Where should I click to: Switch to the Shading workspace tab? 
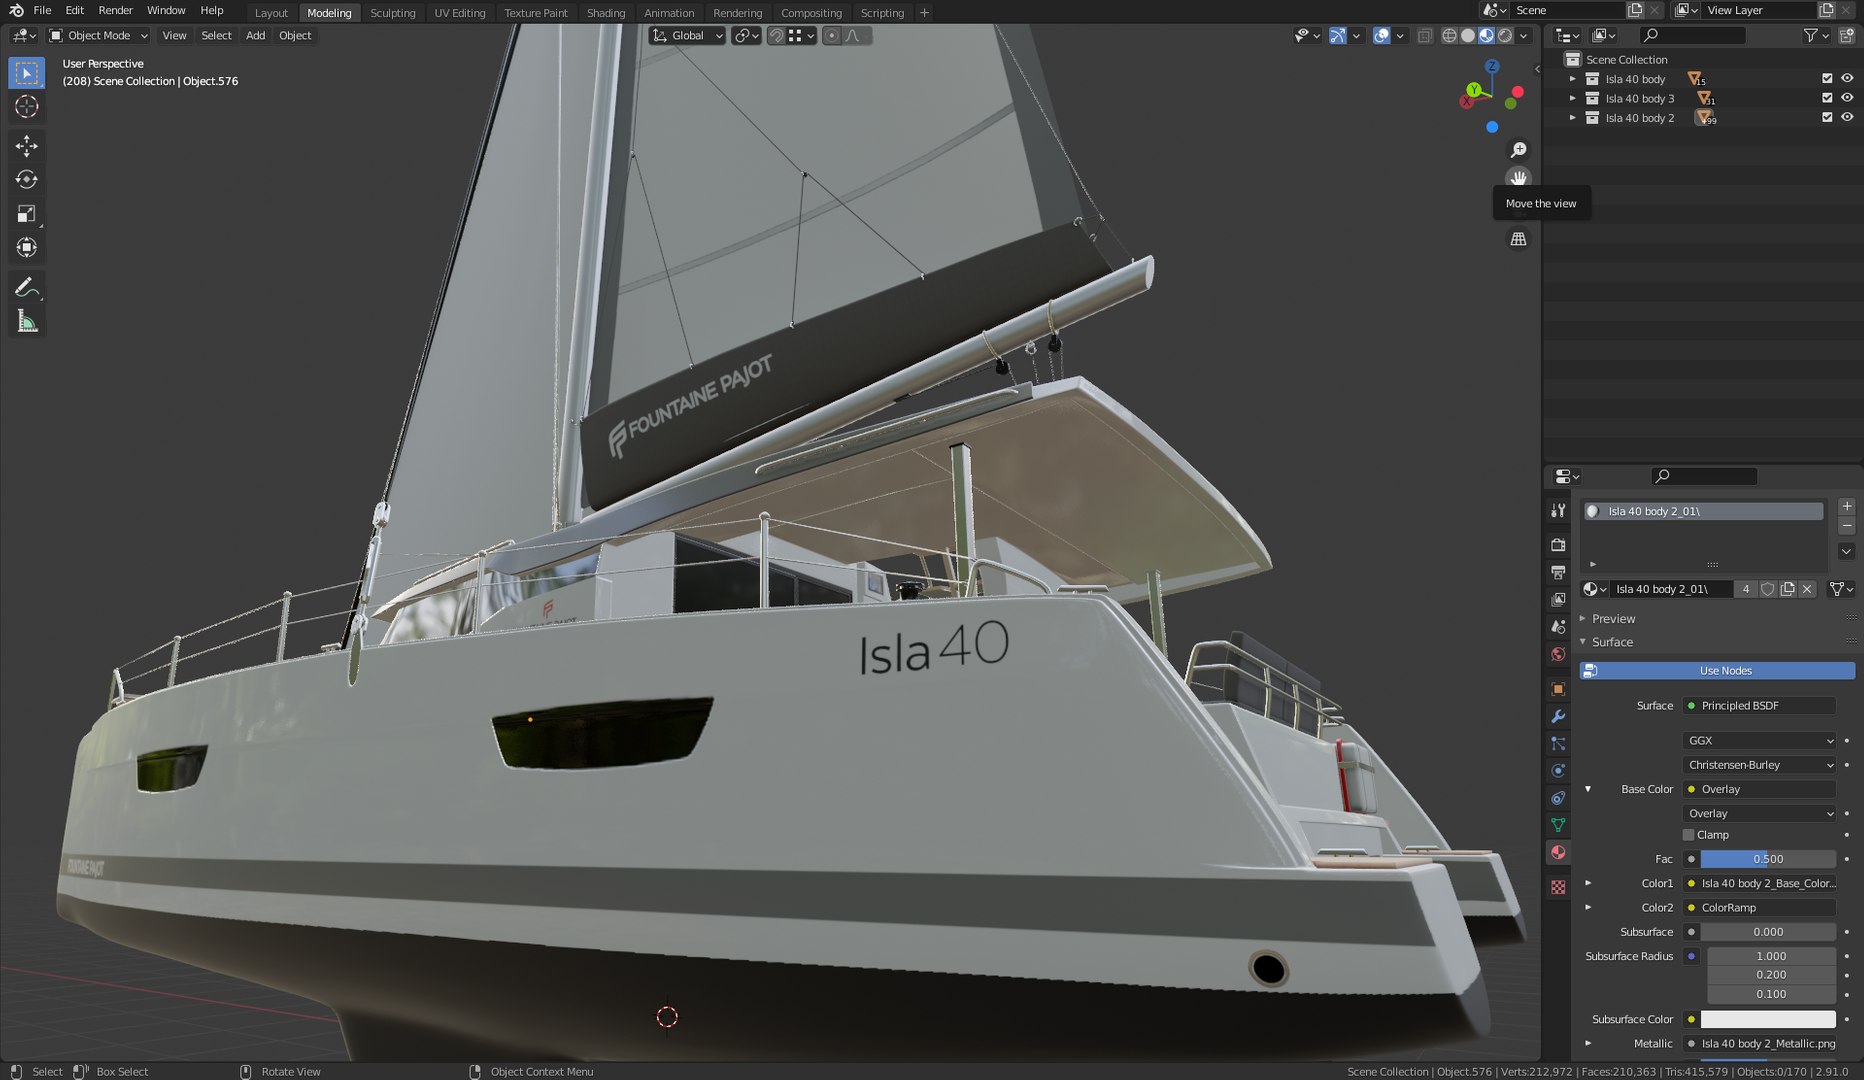pyautogui.click(x=606, y=13)
